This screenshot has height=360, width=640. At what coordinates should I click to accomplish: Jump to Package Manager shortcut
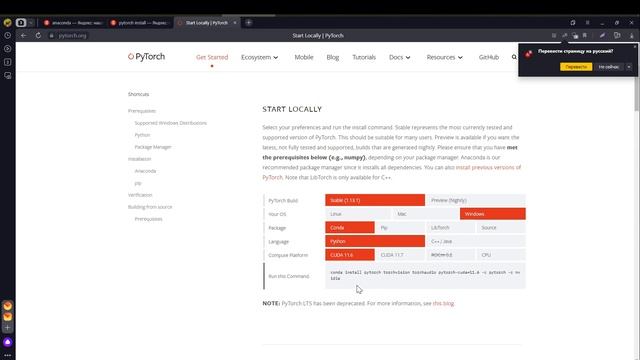[153, 147]
